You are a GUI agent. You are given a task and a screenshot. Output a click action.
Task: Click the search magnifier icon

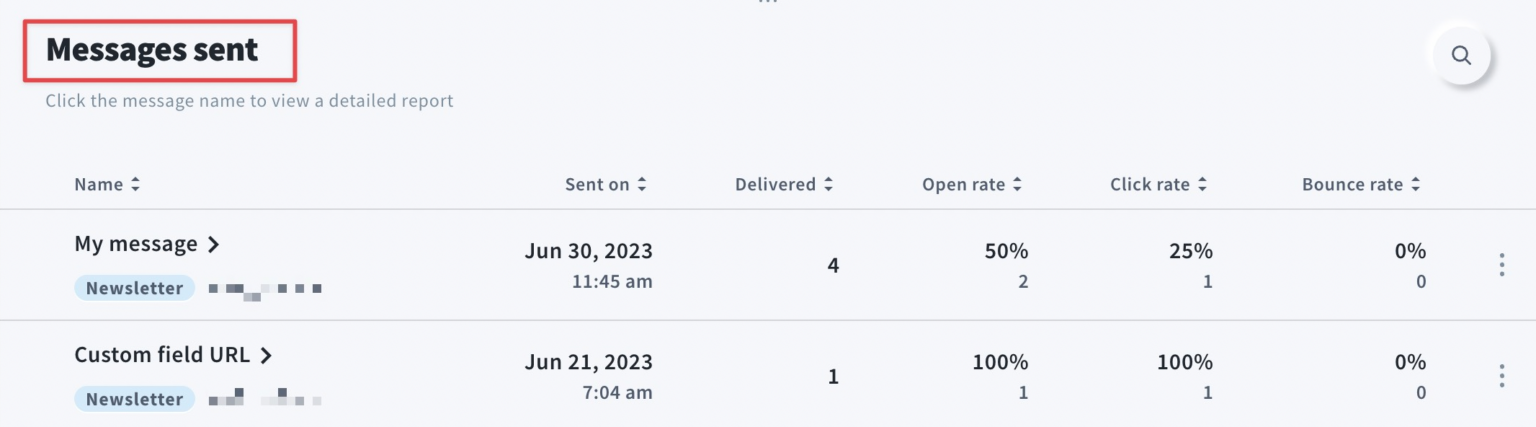(1461, 56)
